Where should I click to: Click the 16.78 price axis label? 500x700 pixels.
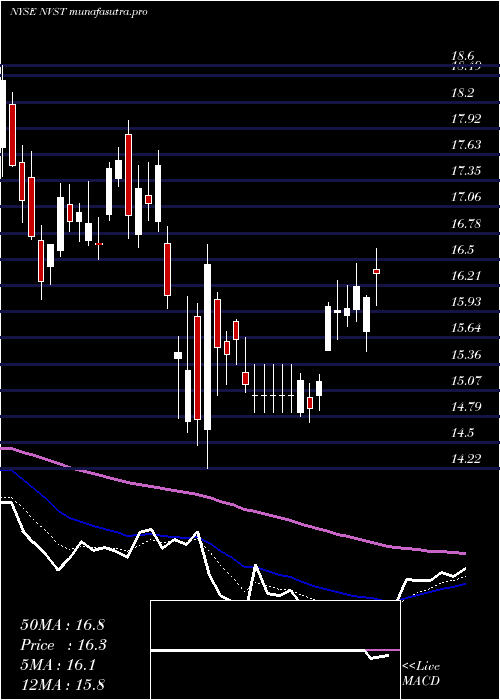[x=466, y=223]
